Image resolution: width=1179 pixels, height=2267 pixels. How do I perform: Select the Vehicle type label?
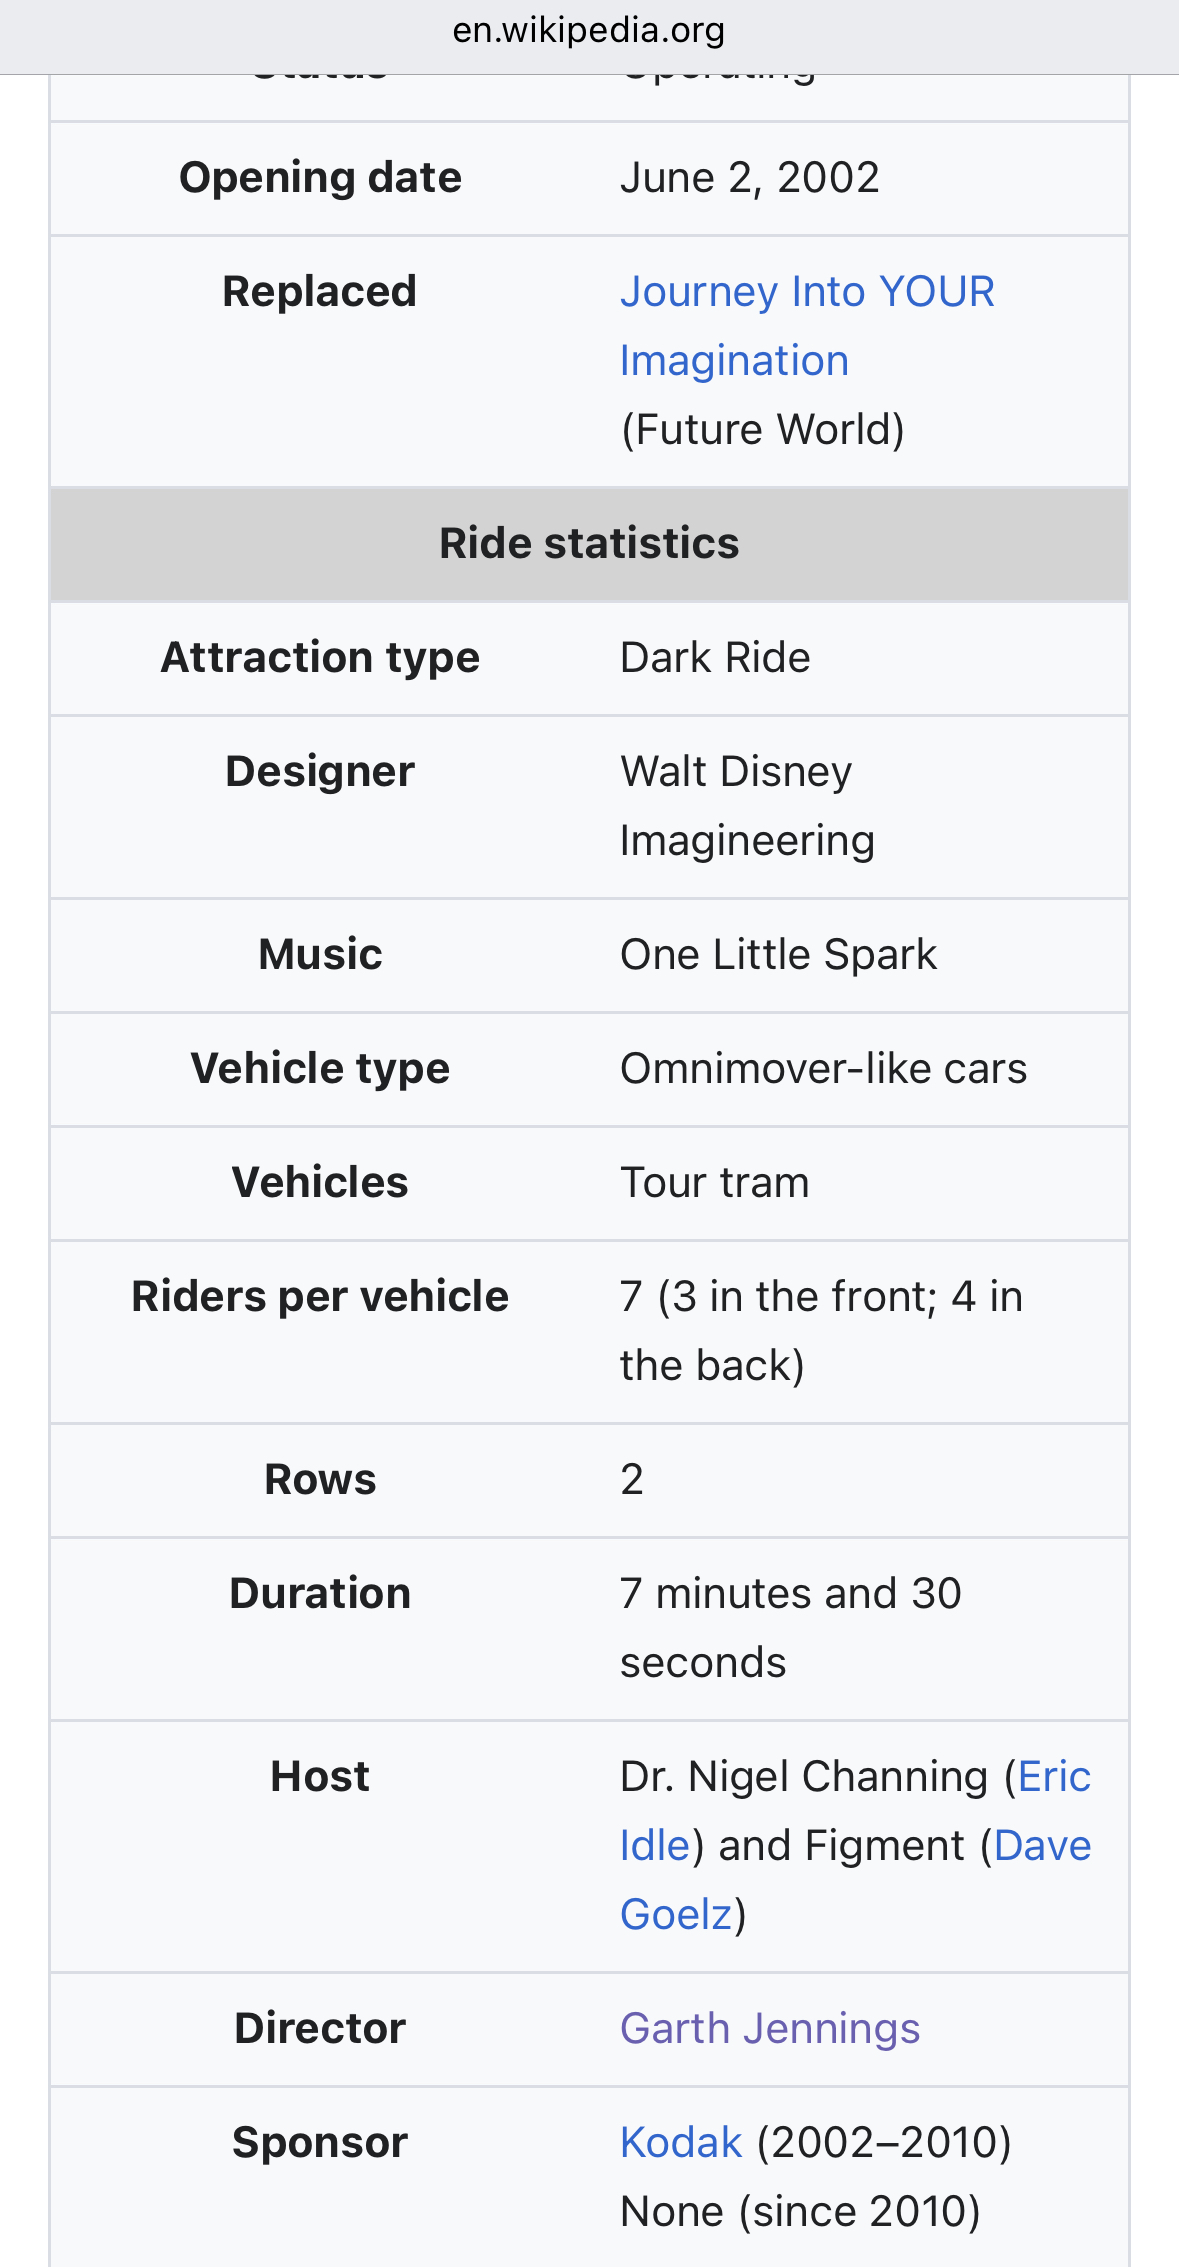tap(320, 1069)
